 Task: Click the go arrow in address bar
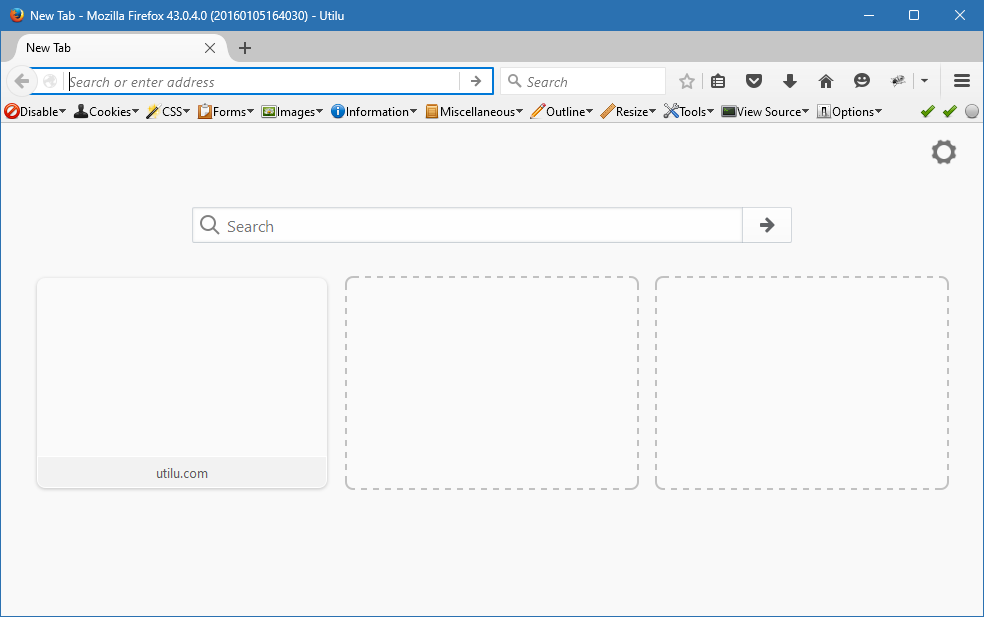[476, 81]
